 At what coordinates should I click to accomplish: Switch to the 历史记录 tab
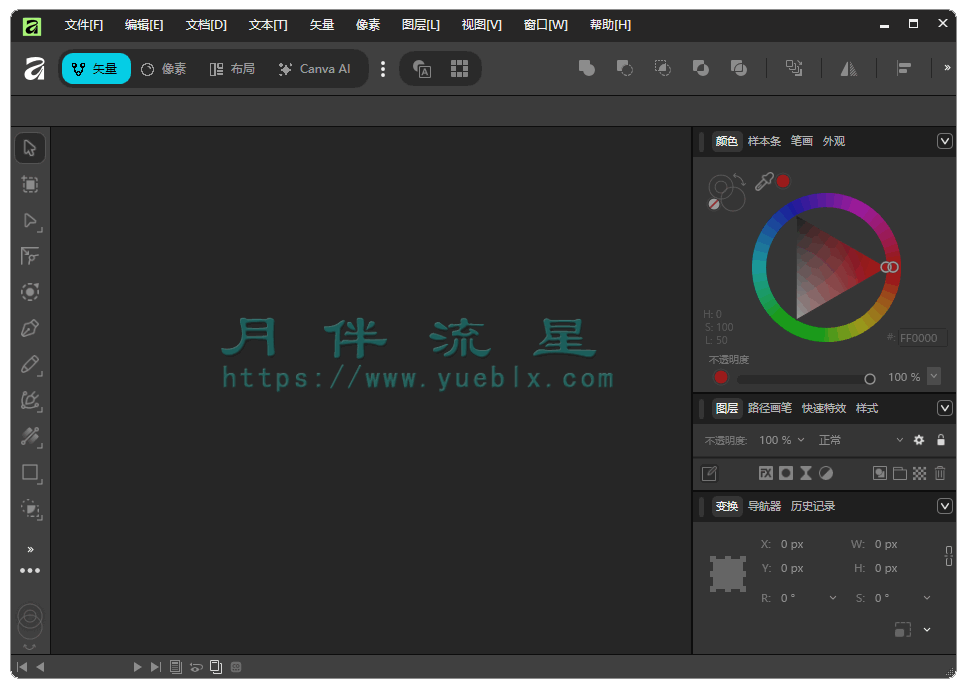pos(812,506)
